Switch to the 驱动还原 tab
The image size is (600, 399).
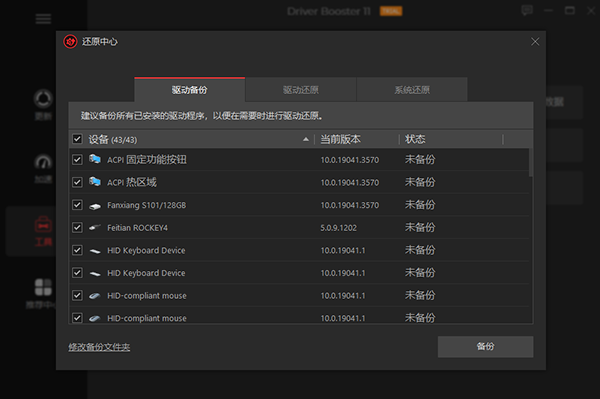[301, 90]
